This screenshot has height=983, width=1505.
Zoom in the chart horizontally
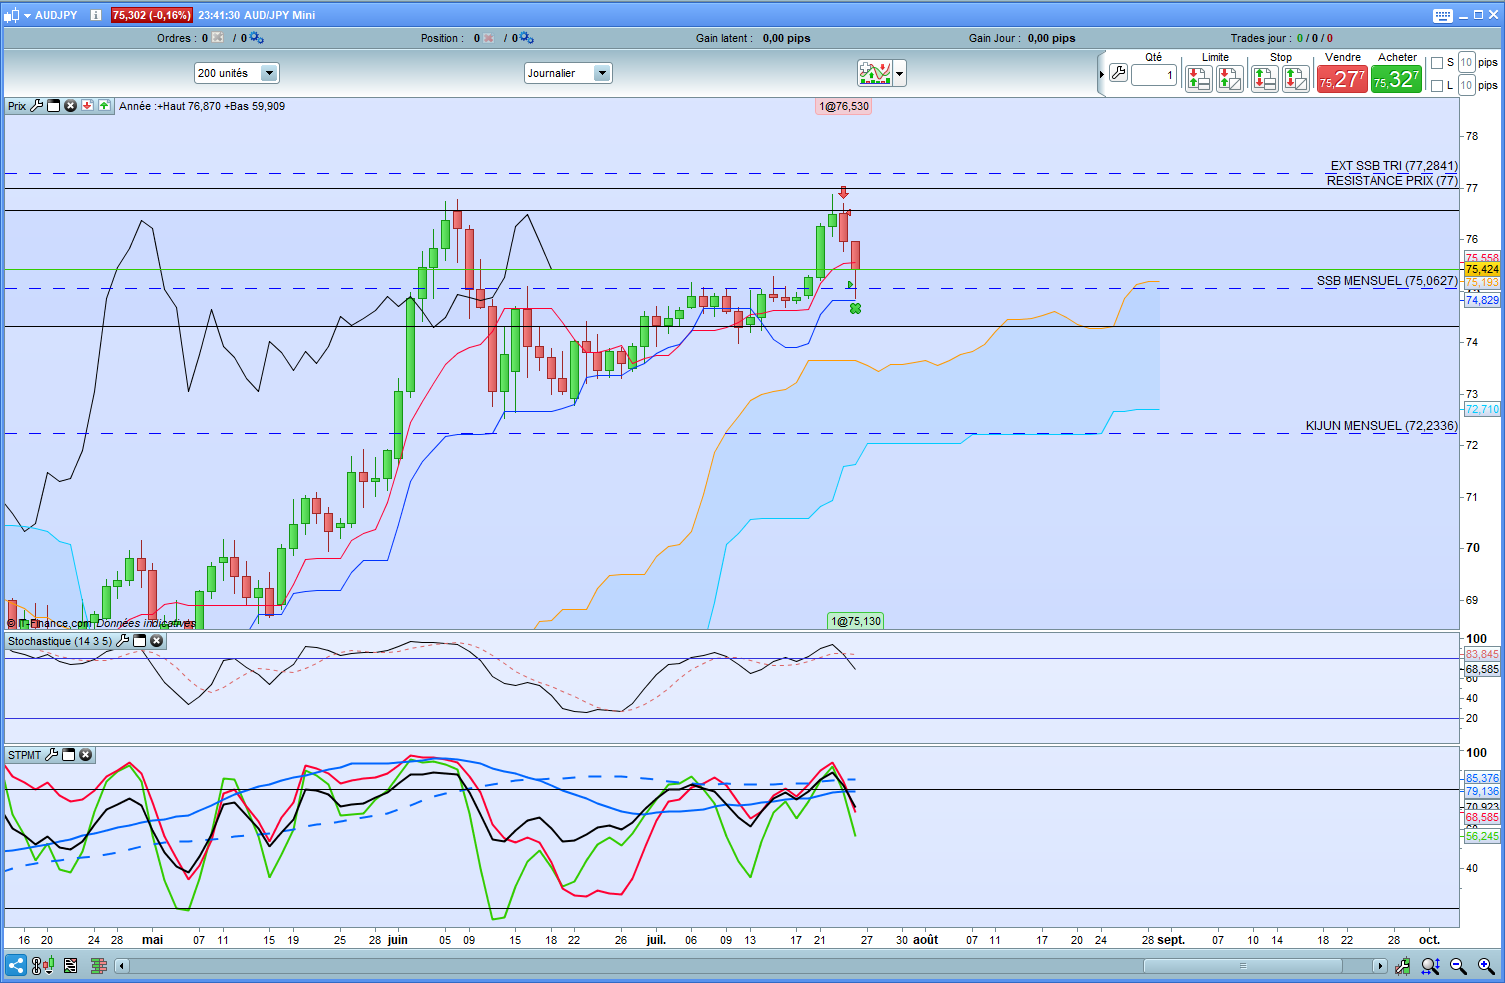tap(1486, 966)
